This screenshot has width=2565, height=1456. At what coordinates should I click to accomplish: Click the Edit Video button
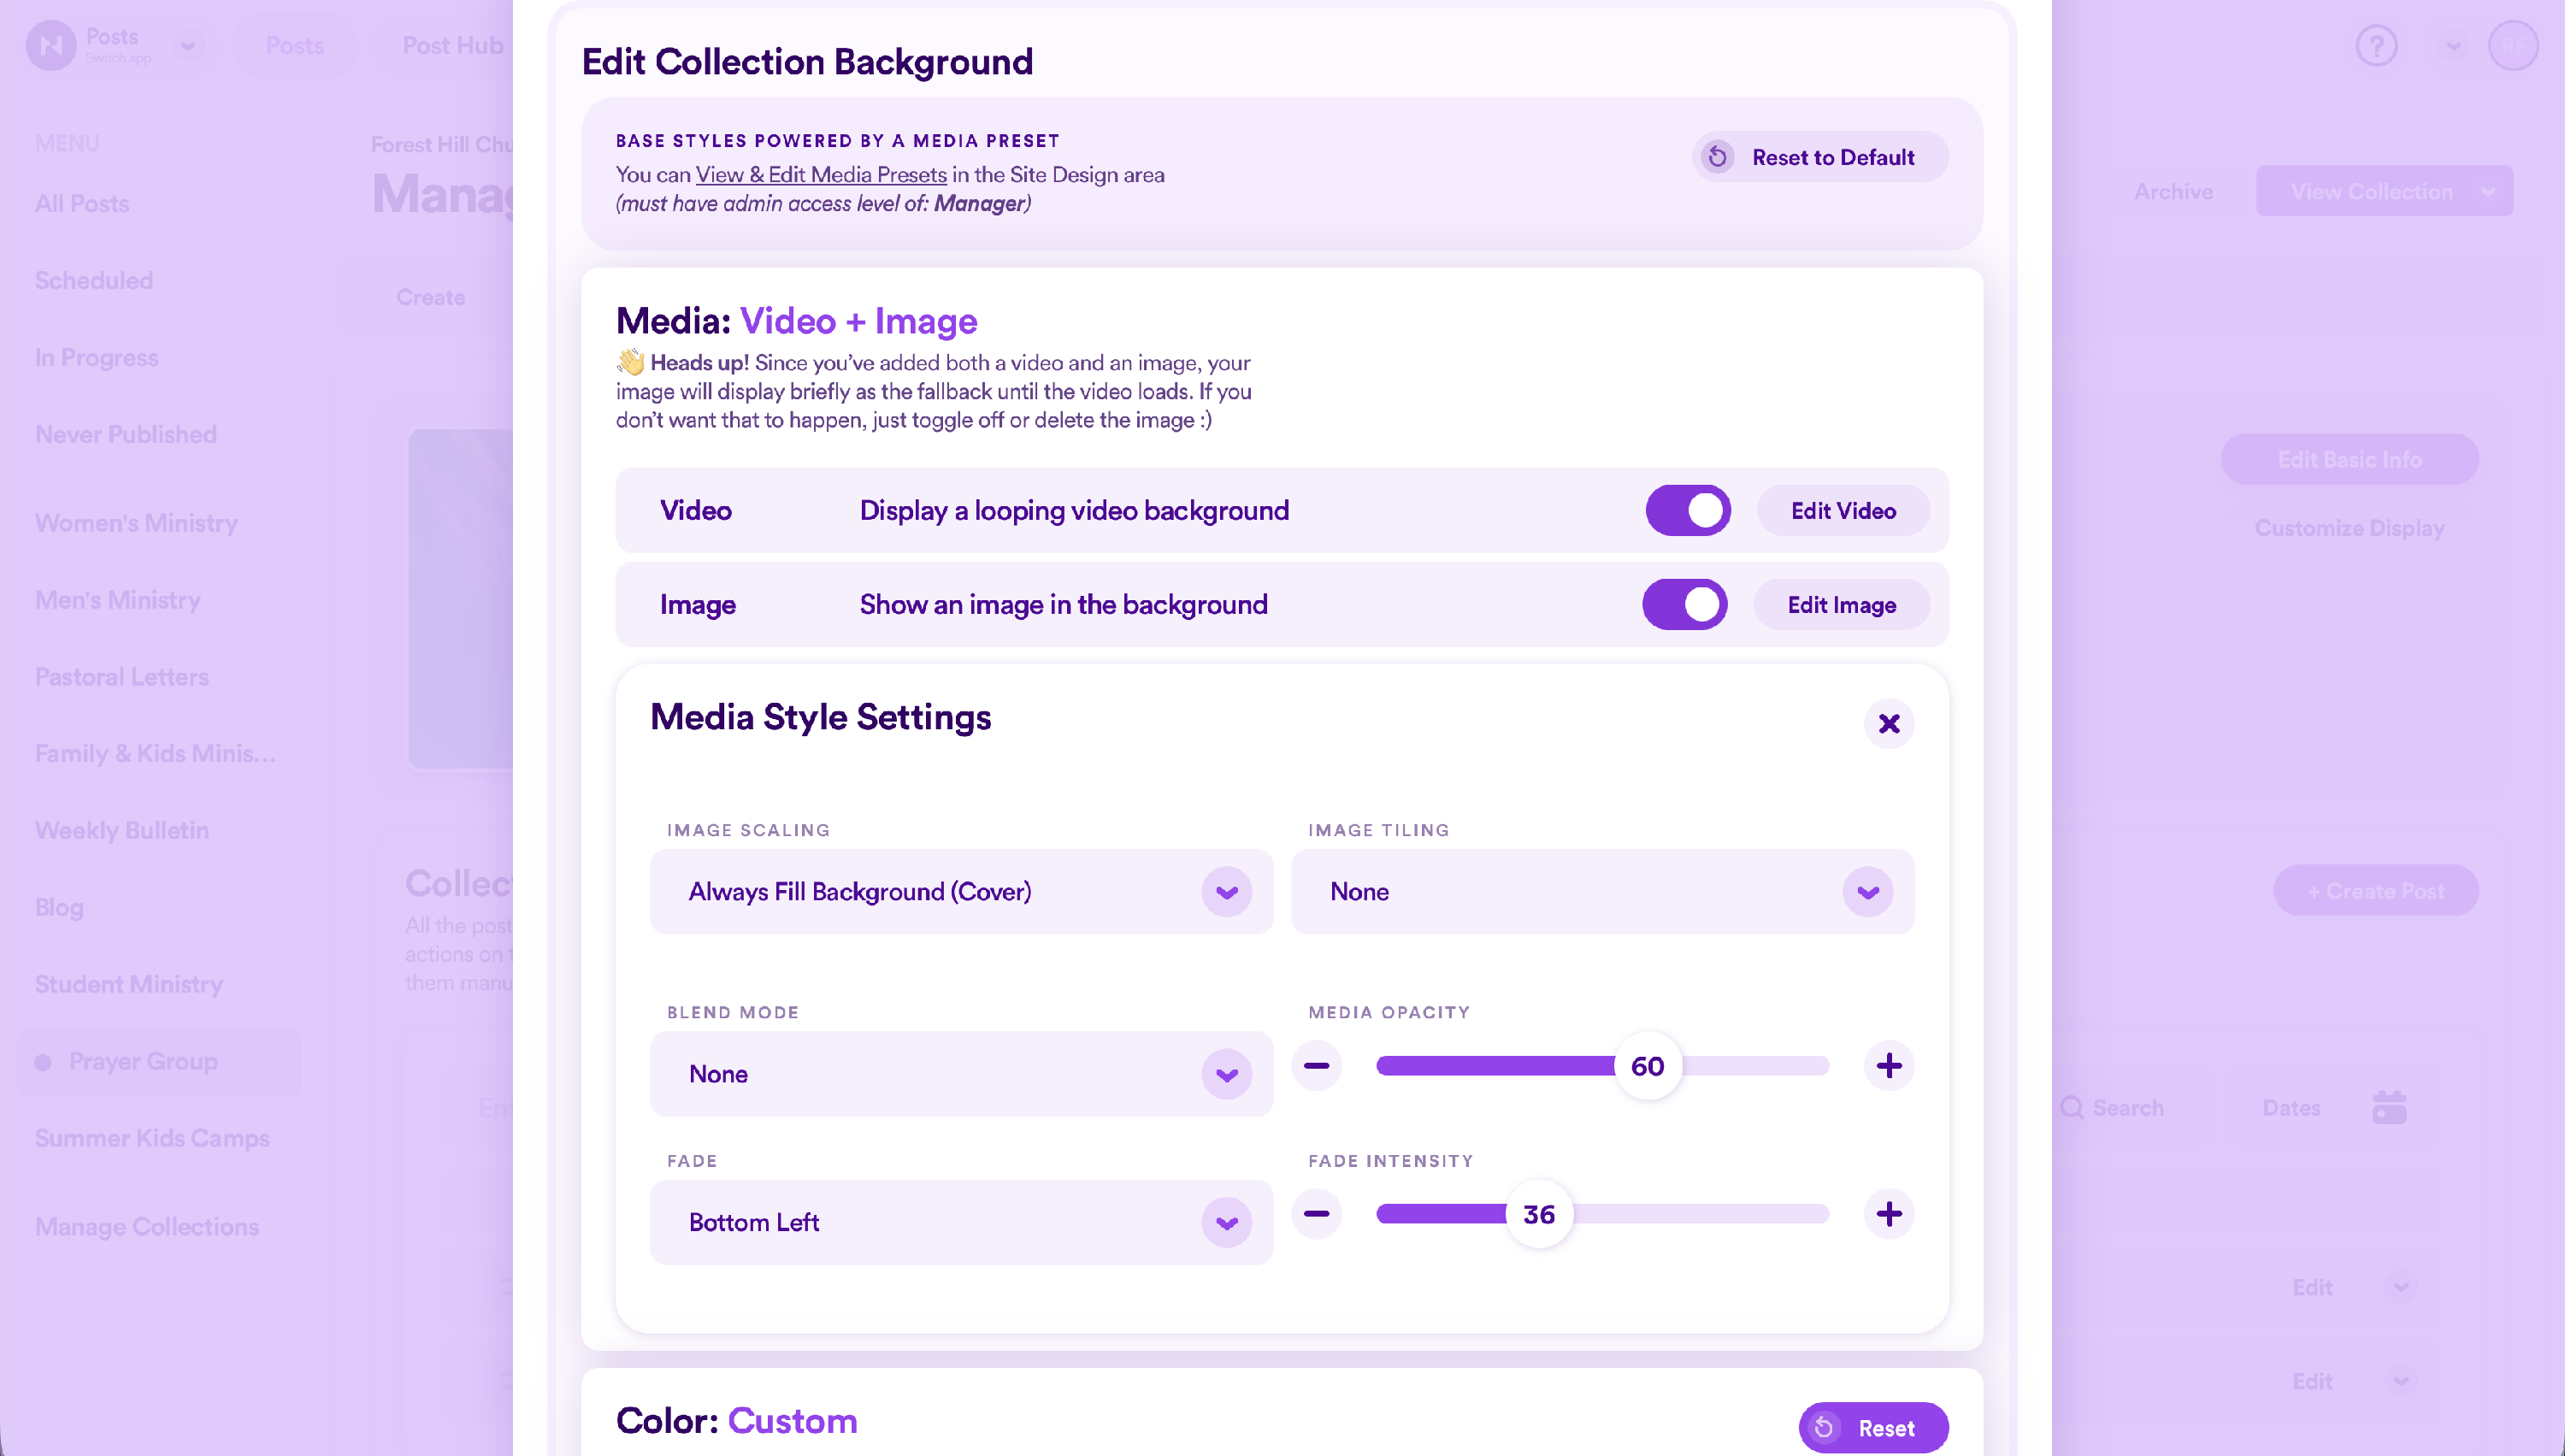(1843, 510)
